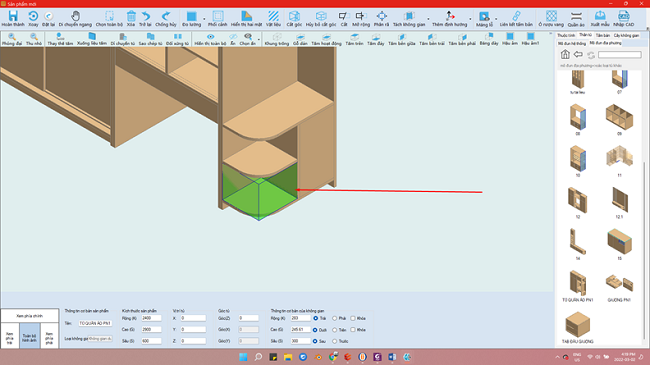Open the Cây không gian tab
650x365 pixels.
[626, 36]
